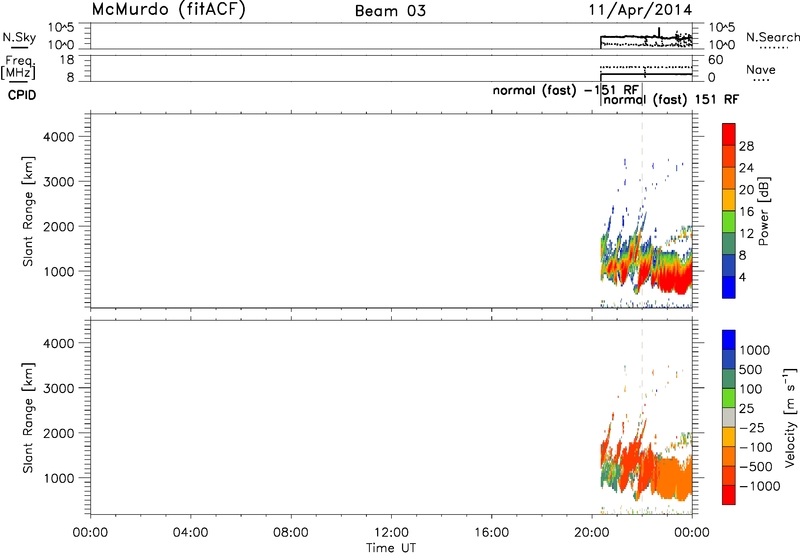Click the McMurdo (fitACF) title text

click(168, 10)
